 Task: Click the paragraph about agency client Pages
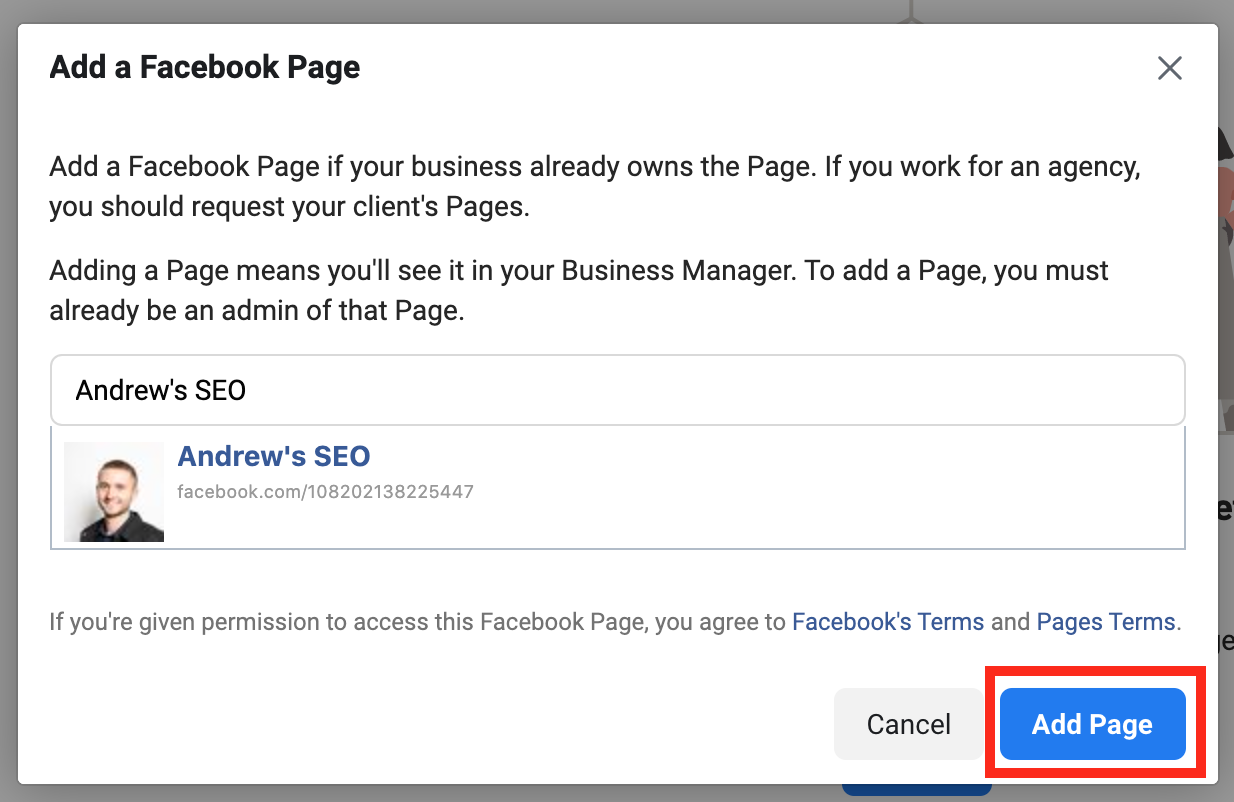[x=596, y=187]
